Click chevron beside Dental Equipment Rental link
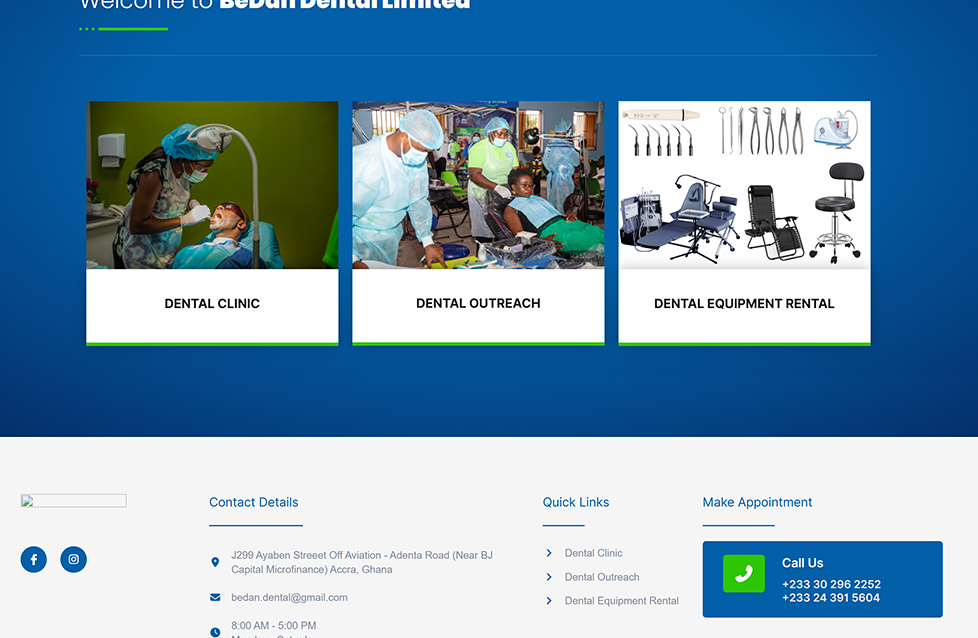The image size is (978, 638). point(549,601)
